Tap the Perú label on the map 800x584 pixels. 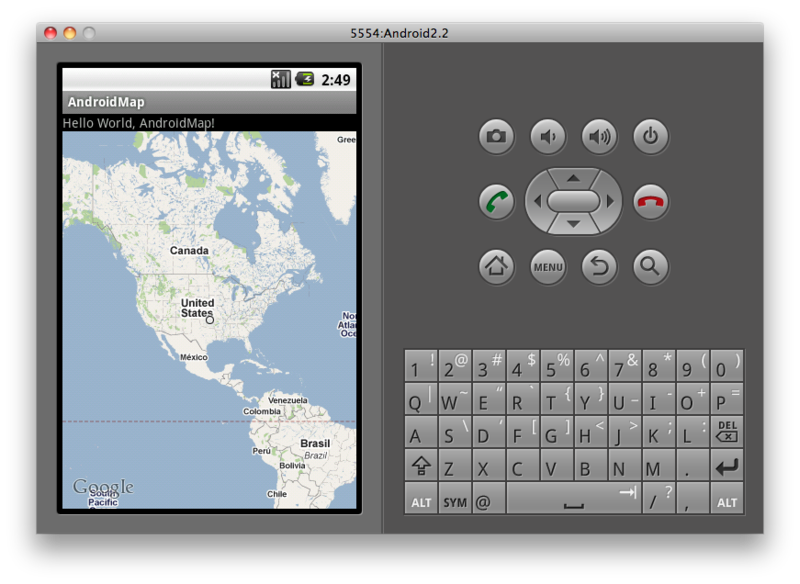pyautogui.click(x=261, y=451)
